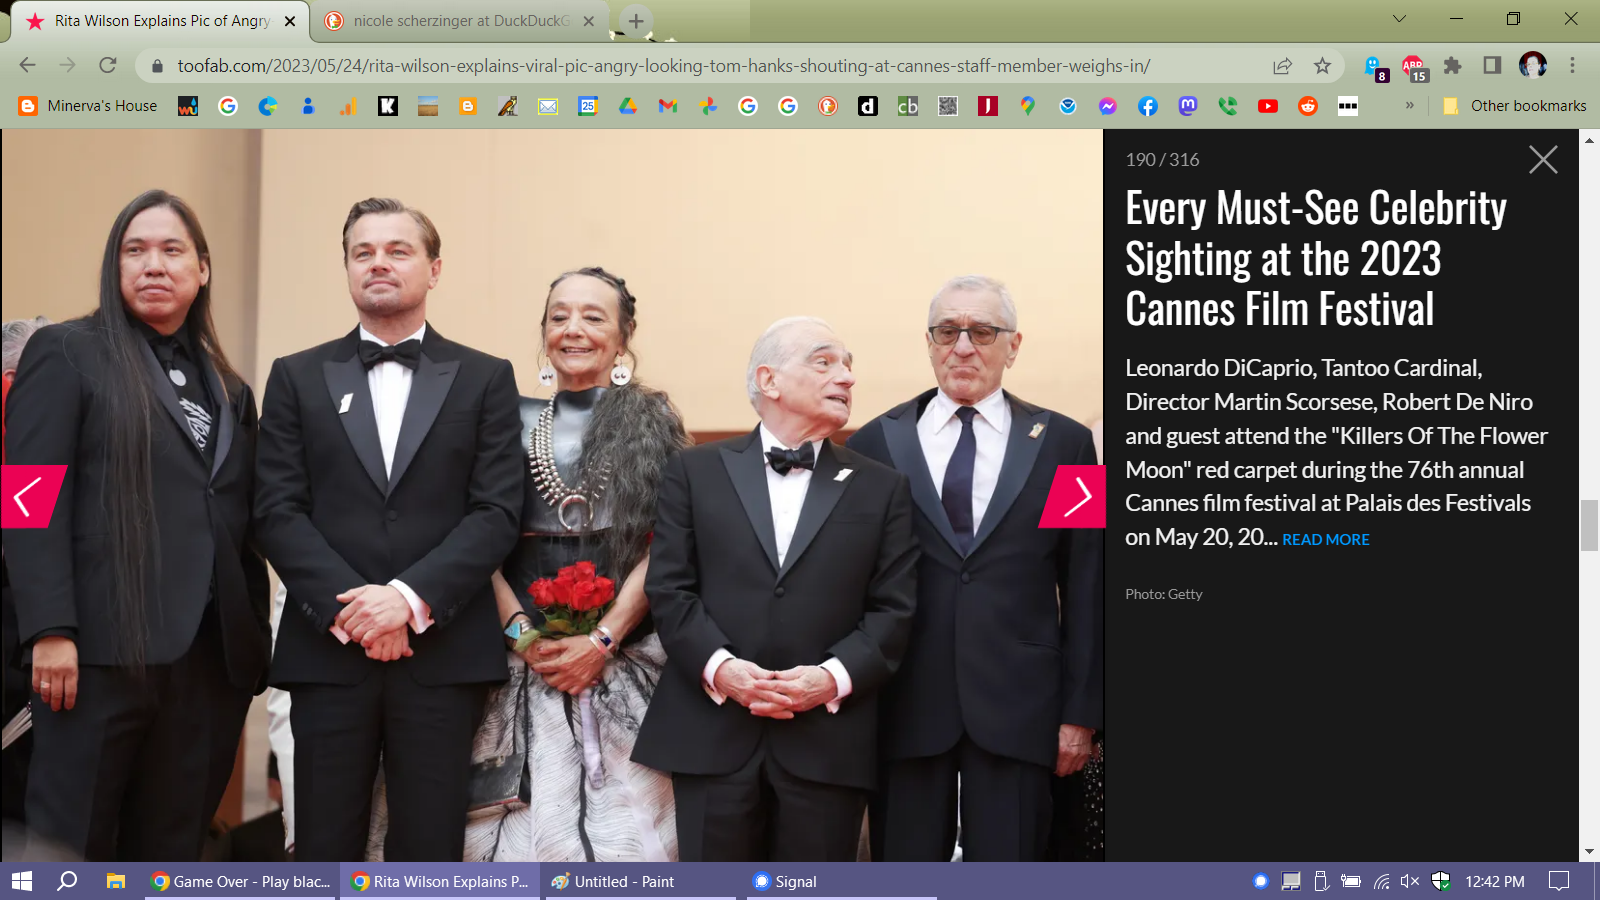Open the 12:42 PM clock flyout
Screen dimensions: 1600x900
[x=1495, y=881]
